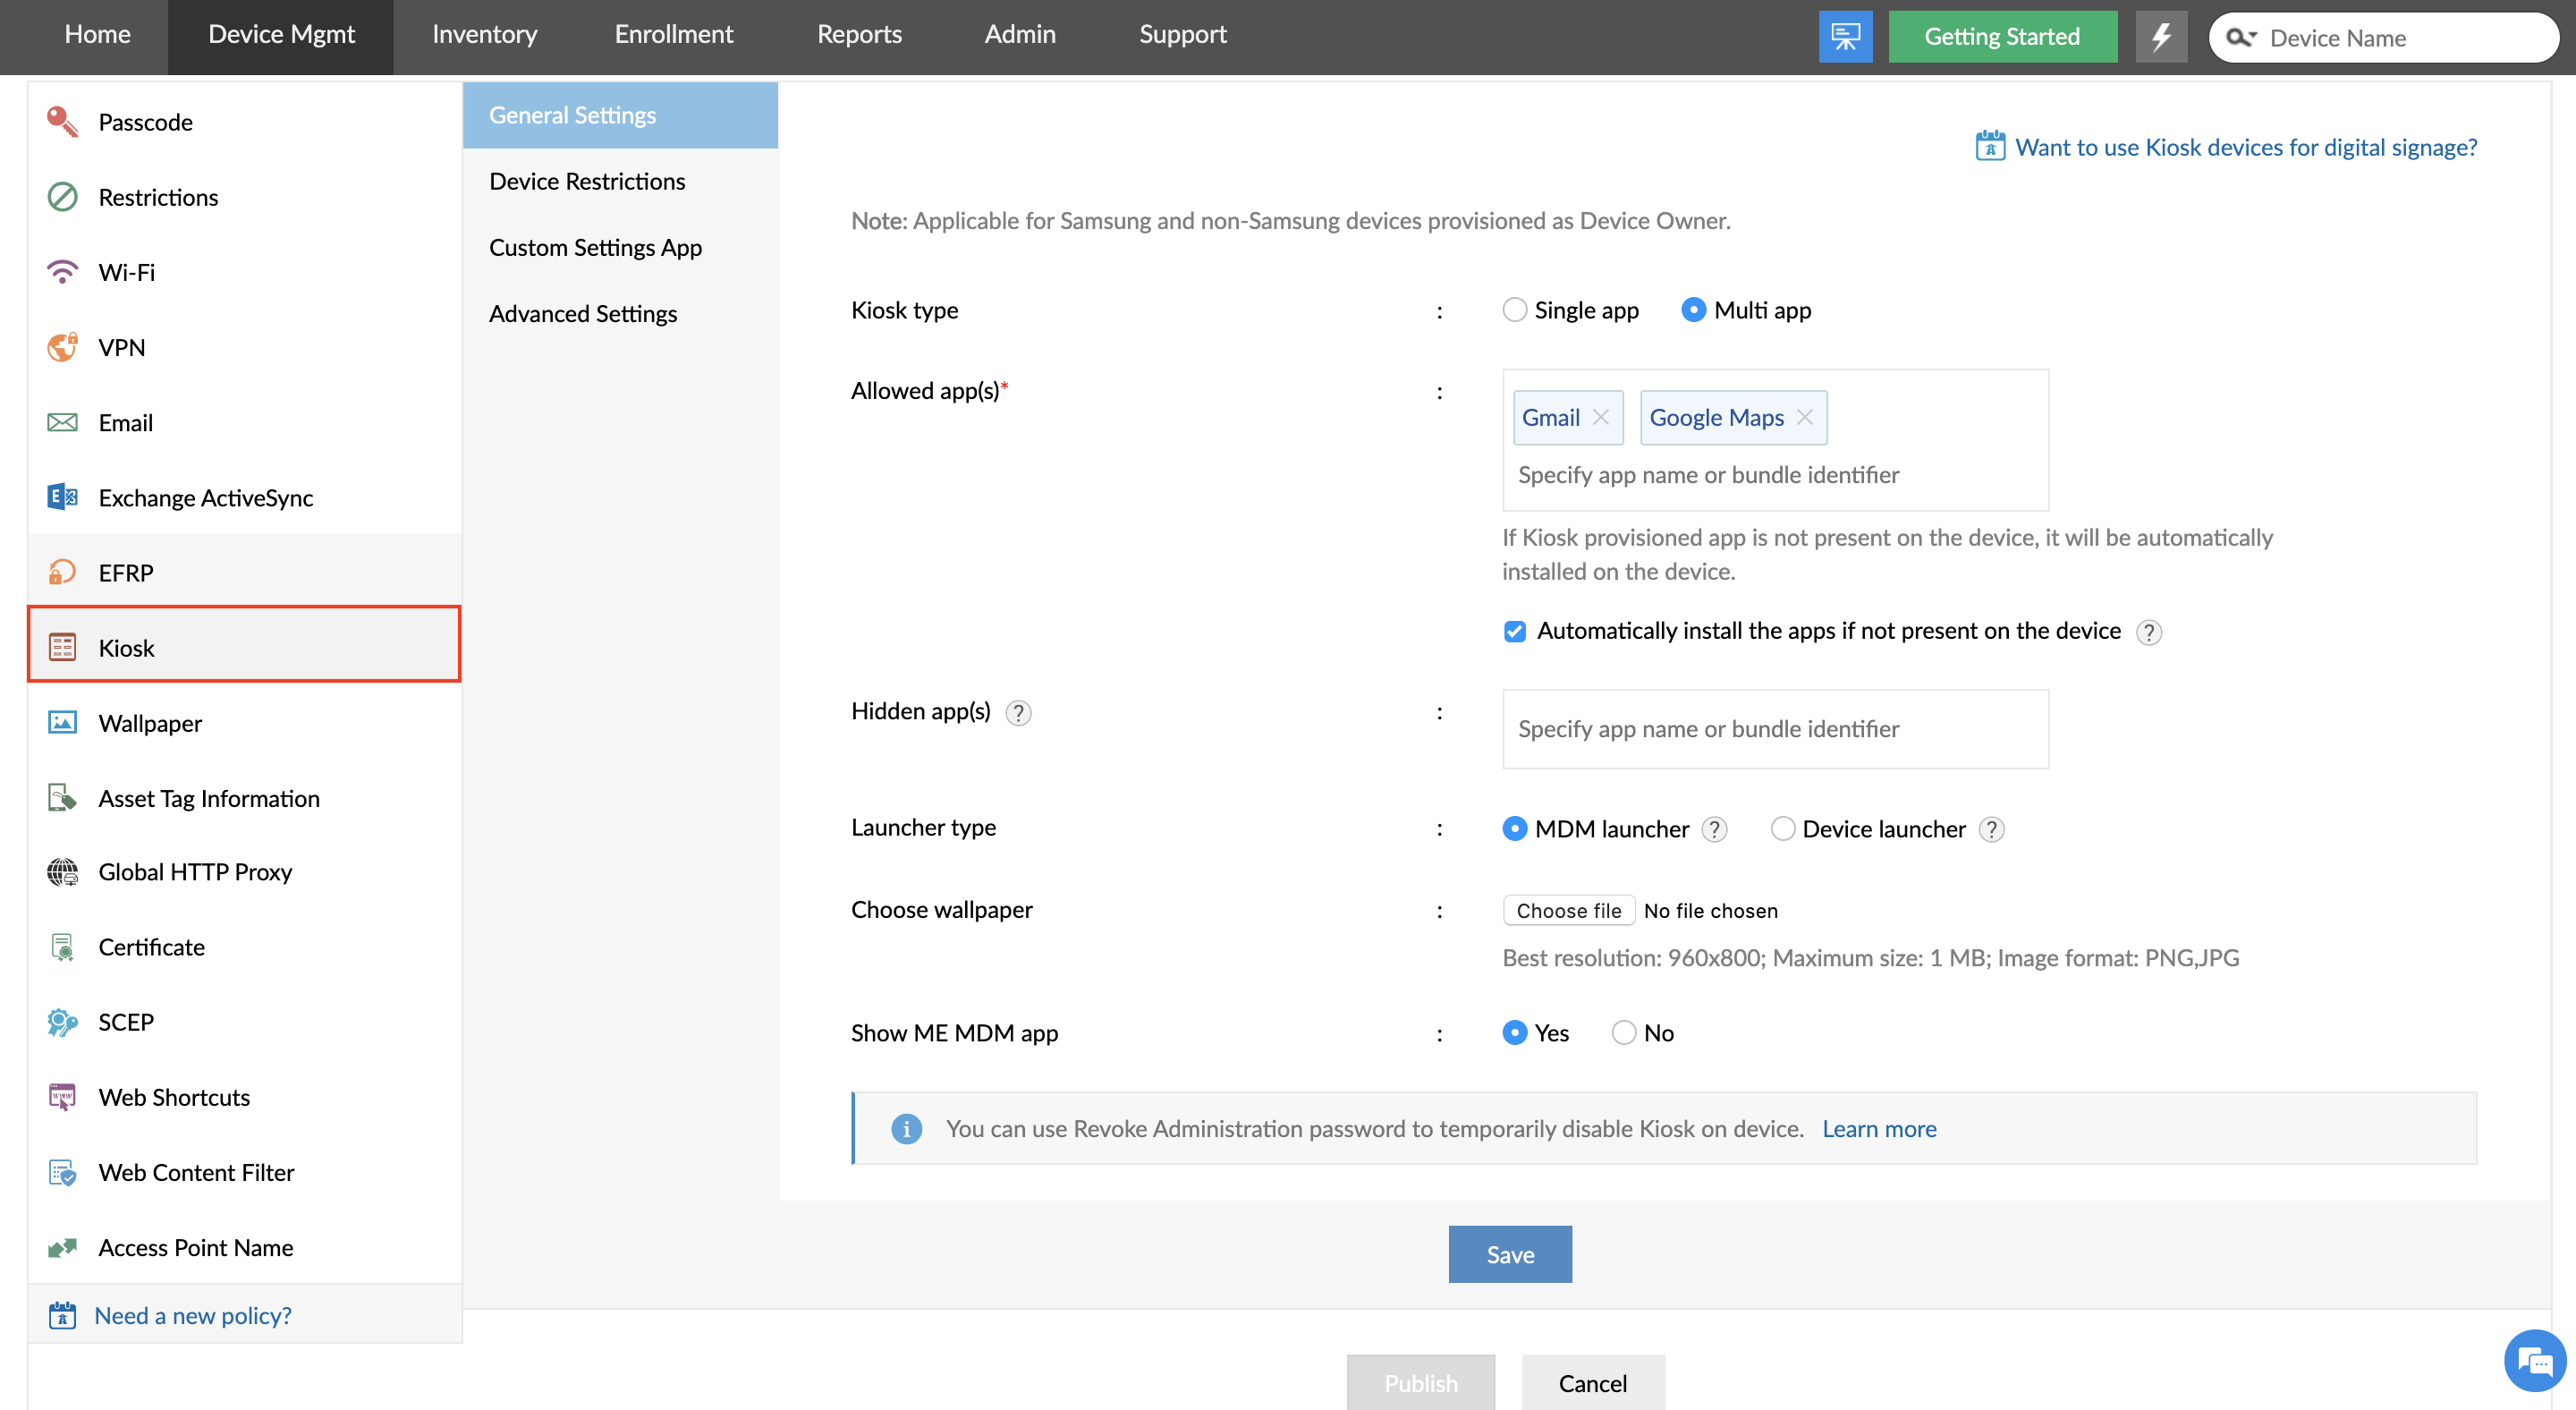The height and width of the screenshot is (1410, 2576).
Task: Uncheck automatically install apps checkbox
Action: click(1515, 631)
